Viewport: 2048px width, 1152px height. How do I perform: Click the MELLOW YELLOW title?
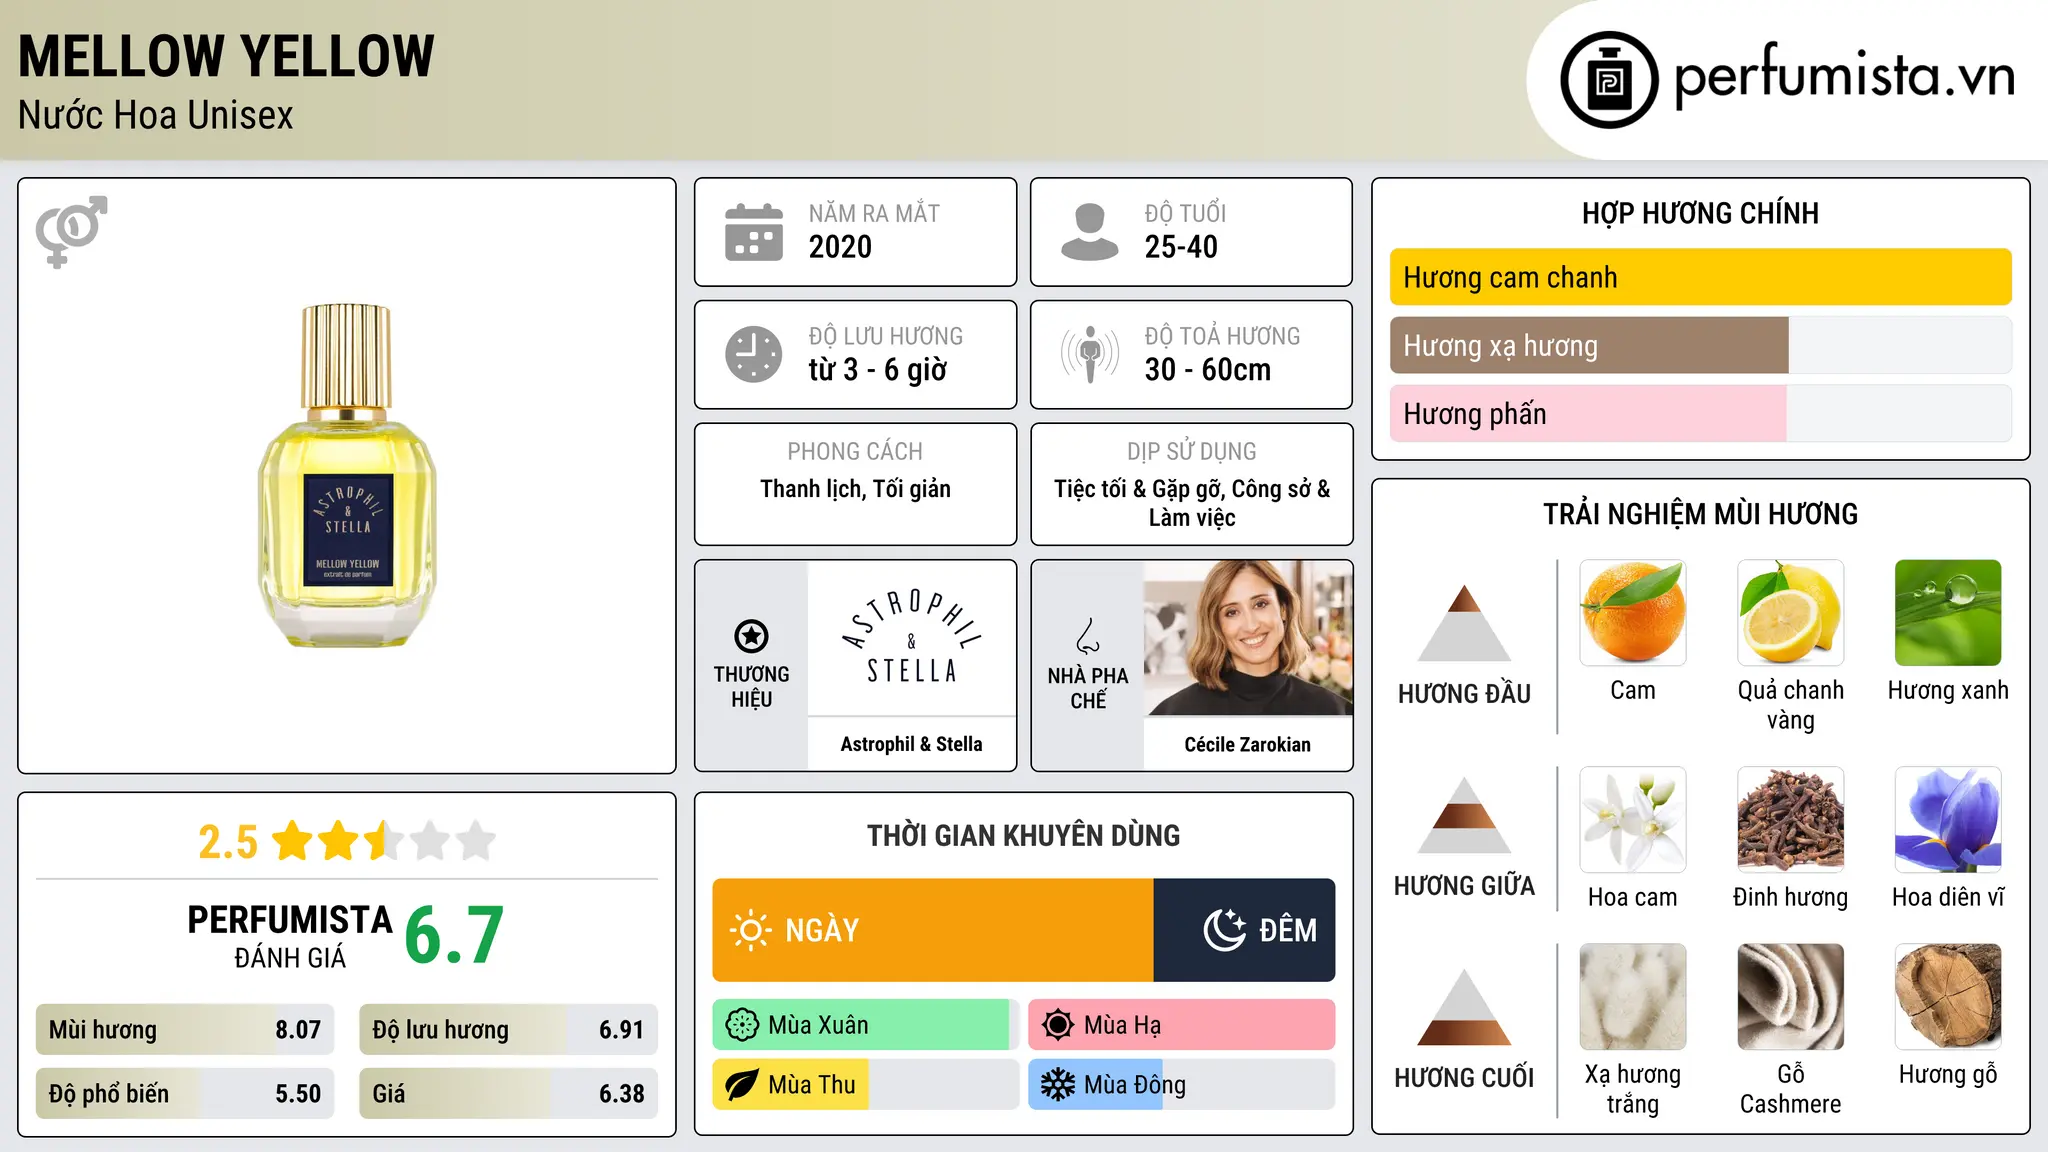226,56
